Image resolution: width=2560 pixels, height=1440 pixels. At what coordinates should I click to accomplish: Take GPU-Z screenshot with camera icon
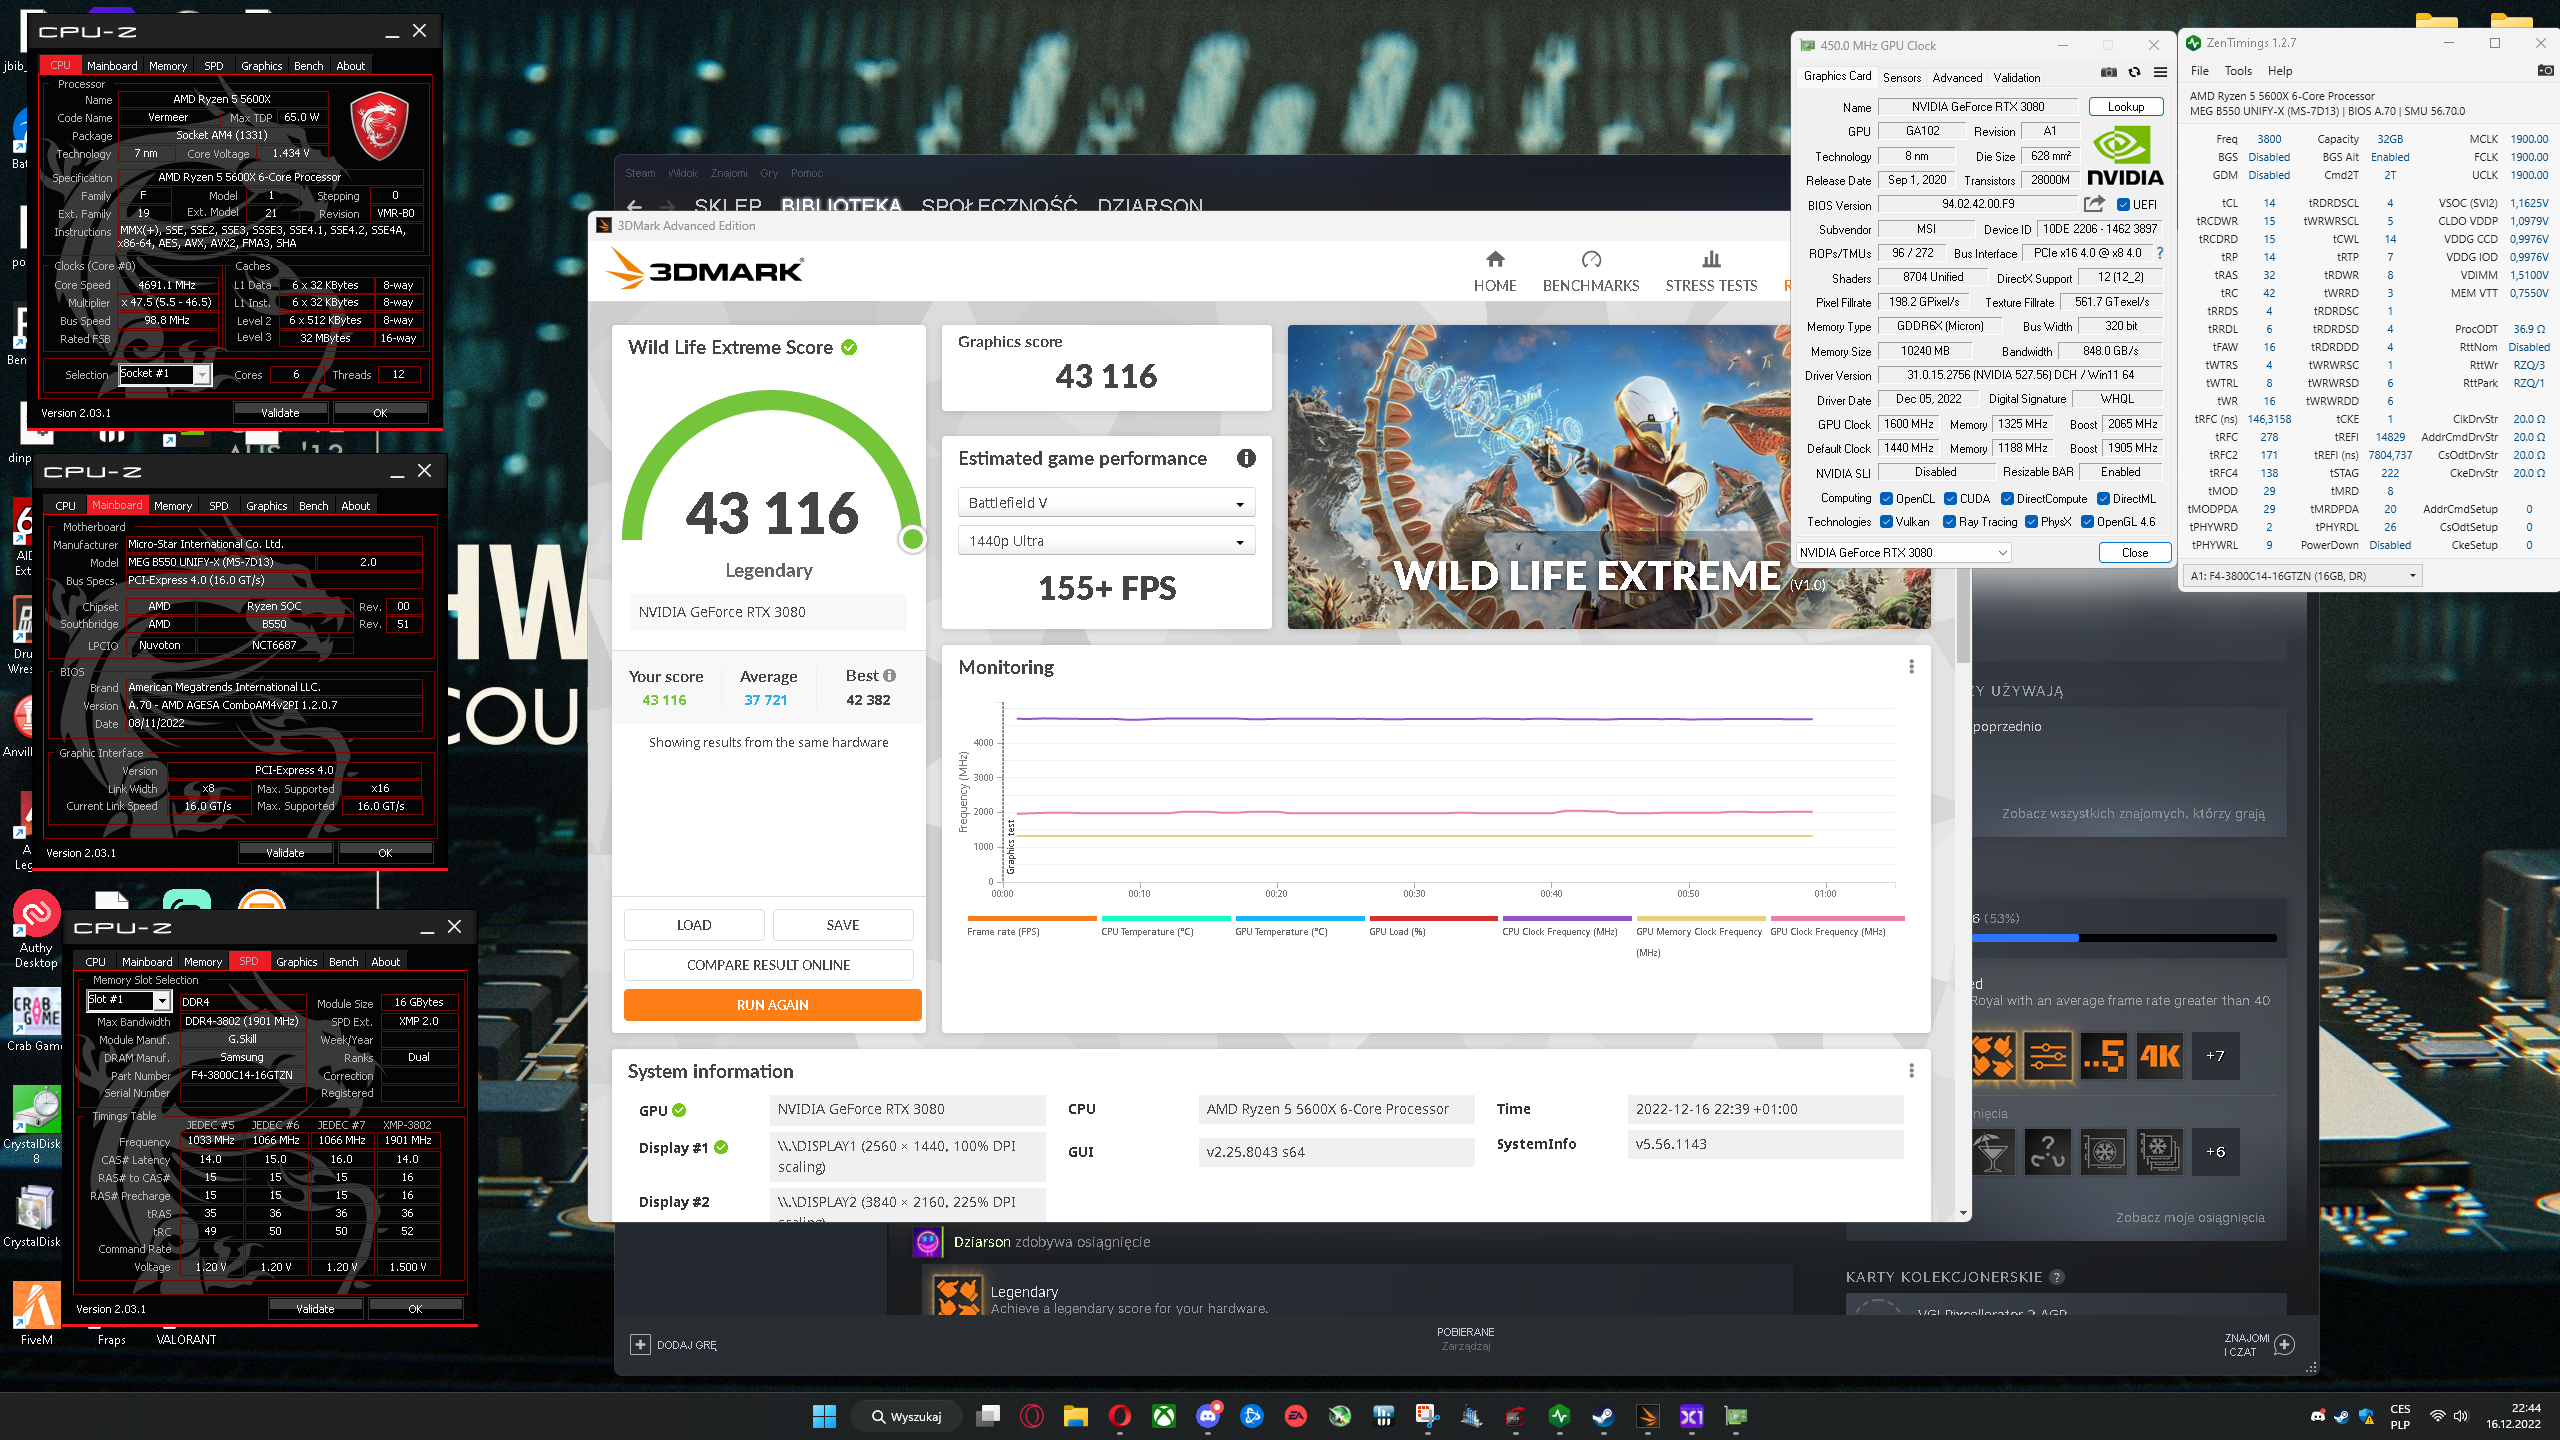point(2109,72)
